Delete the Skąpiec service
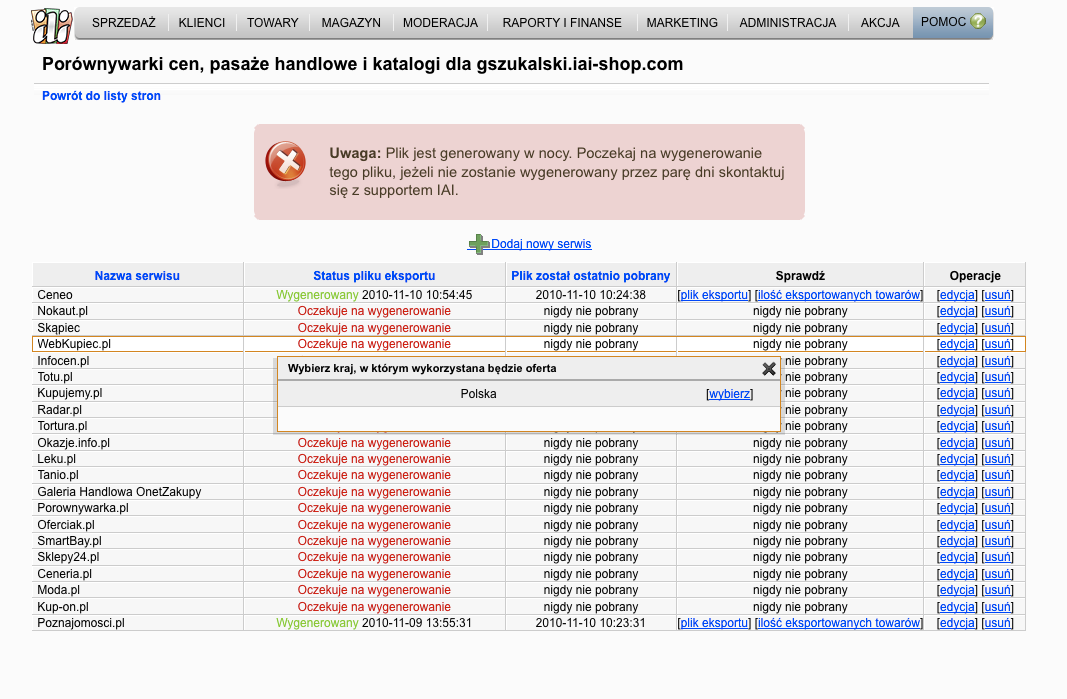Image resolution: width=1067 pixels, height=699 pixels. 998,327
